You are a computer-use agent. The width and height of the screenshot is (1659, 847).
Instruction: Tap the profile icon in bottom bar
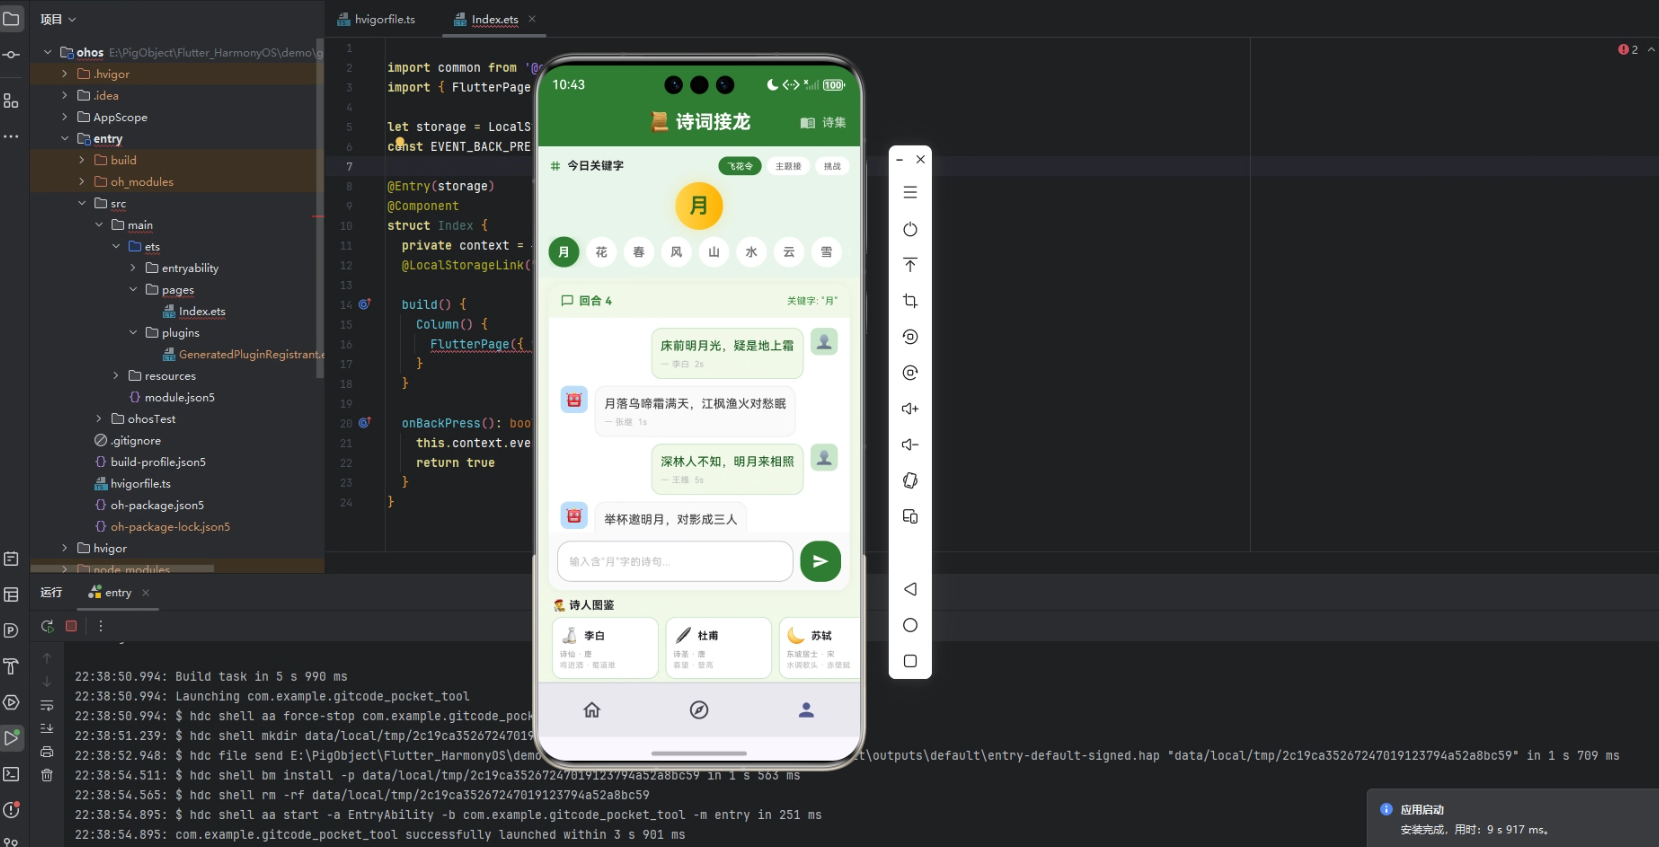tap(806, 710)
